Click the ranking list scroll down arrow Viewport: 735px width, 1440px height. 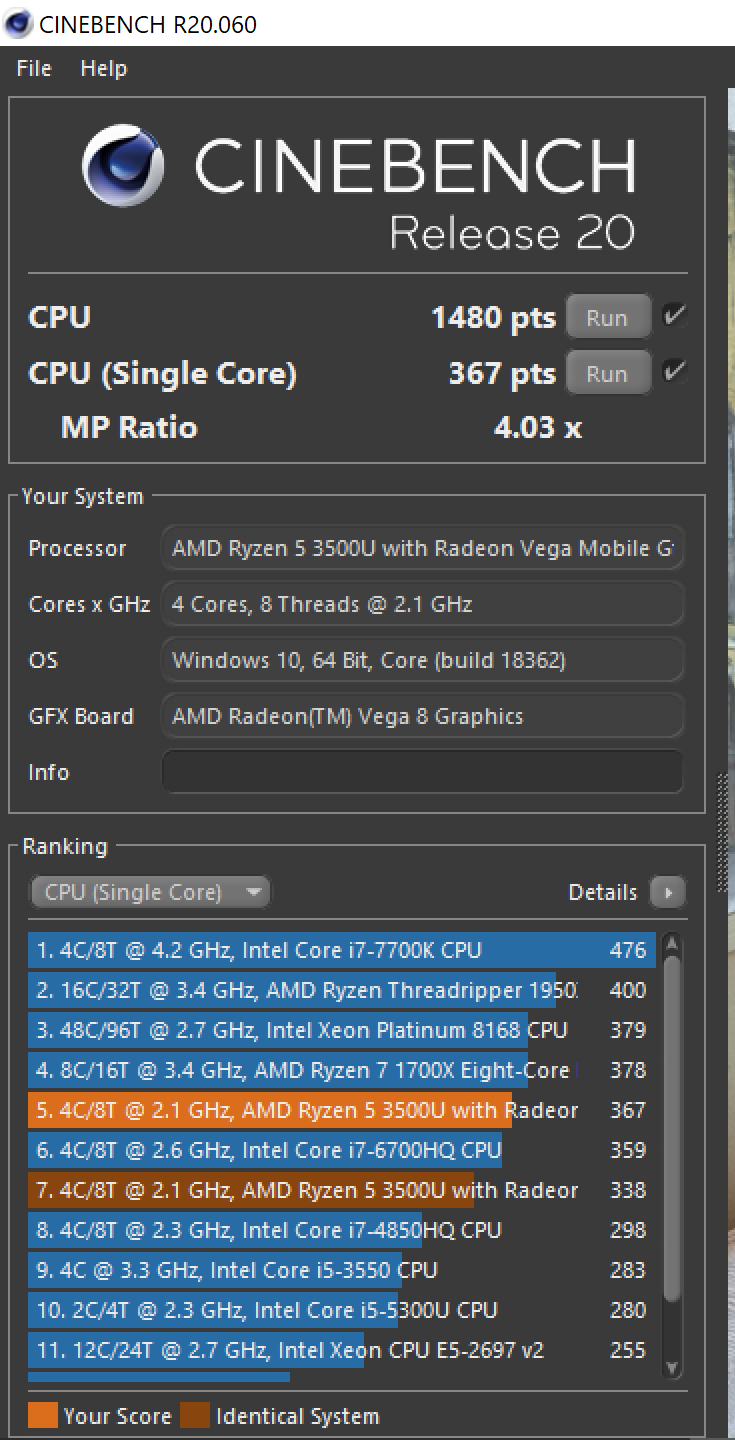click(672, 1367)
